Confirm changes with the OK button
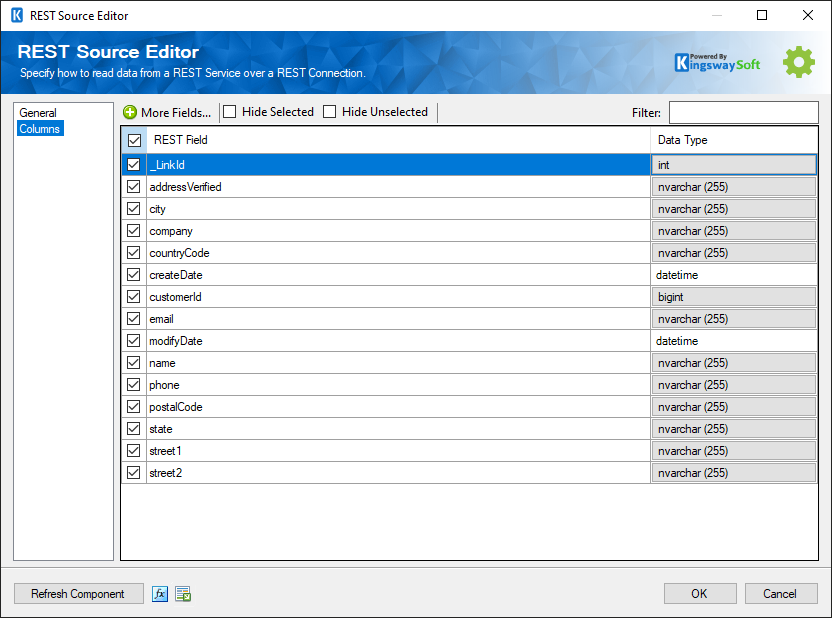The width and height of the screenshot is (832, 618). [700, 593]
